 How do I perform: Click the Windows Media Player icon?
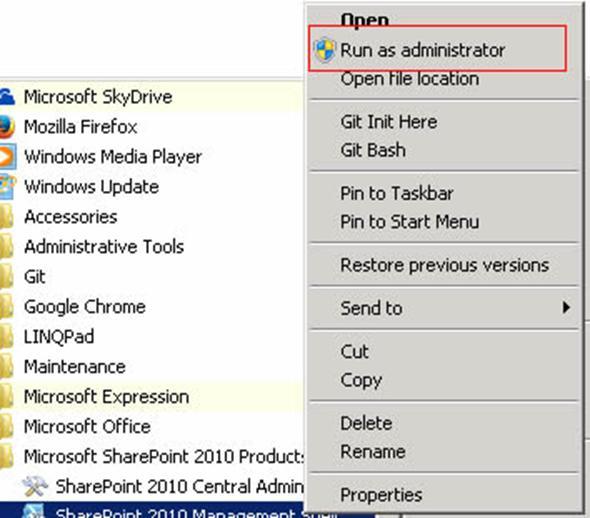coord(8,156)
